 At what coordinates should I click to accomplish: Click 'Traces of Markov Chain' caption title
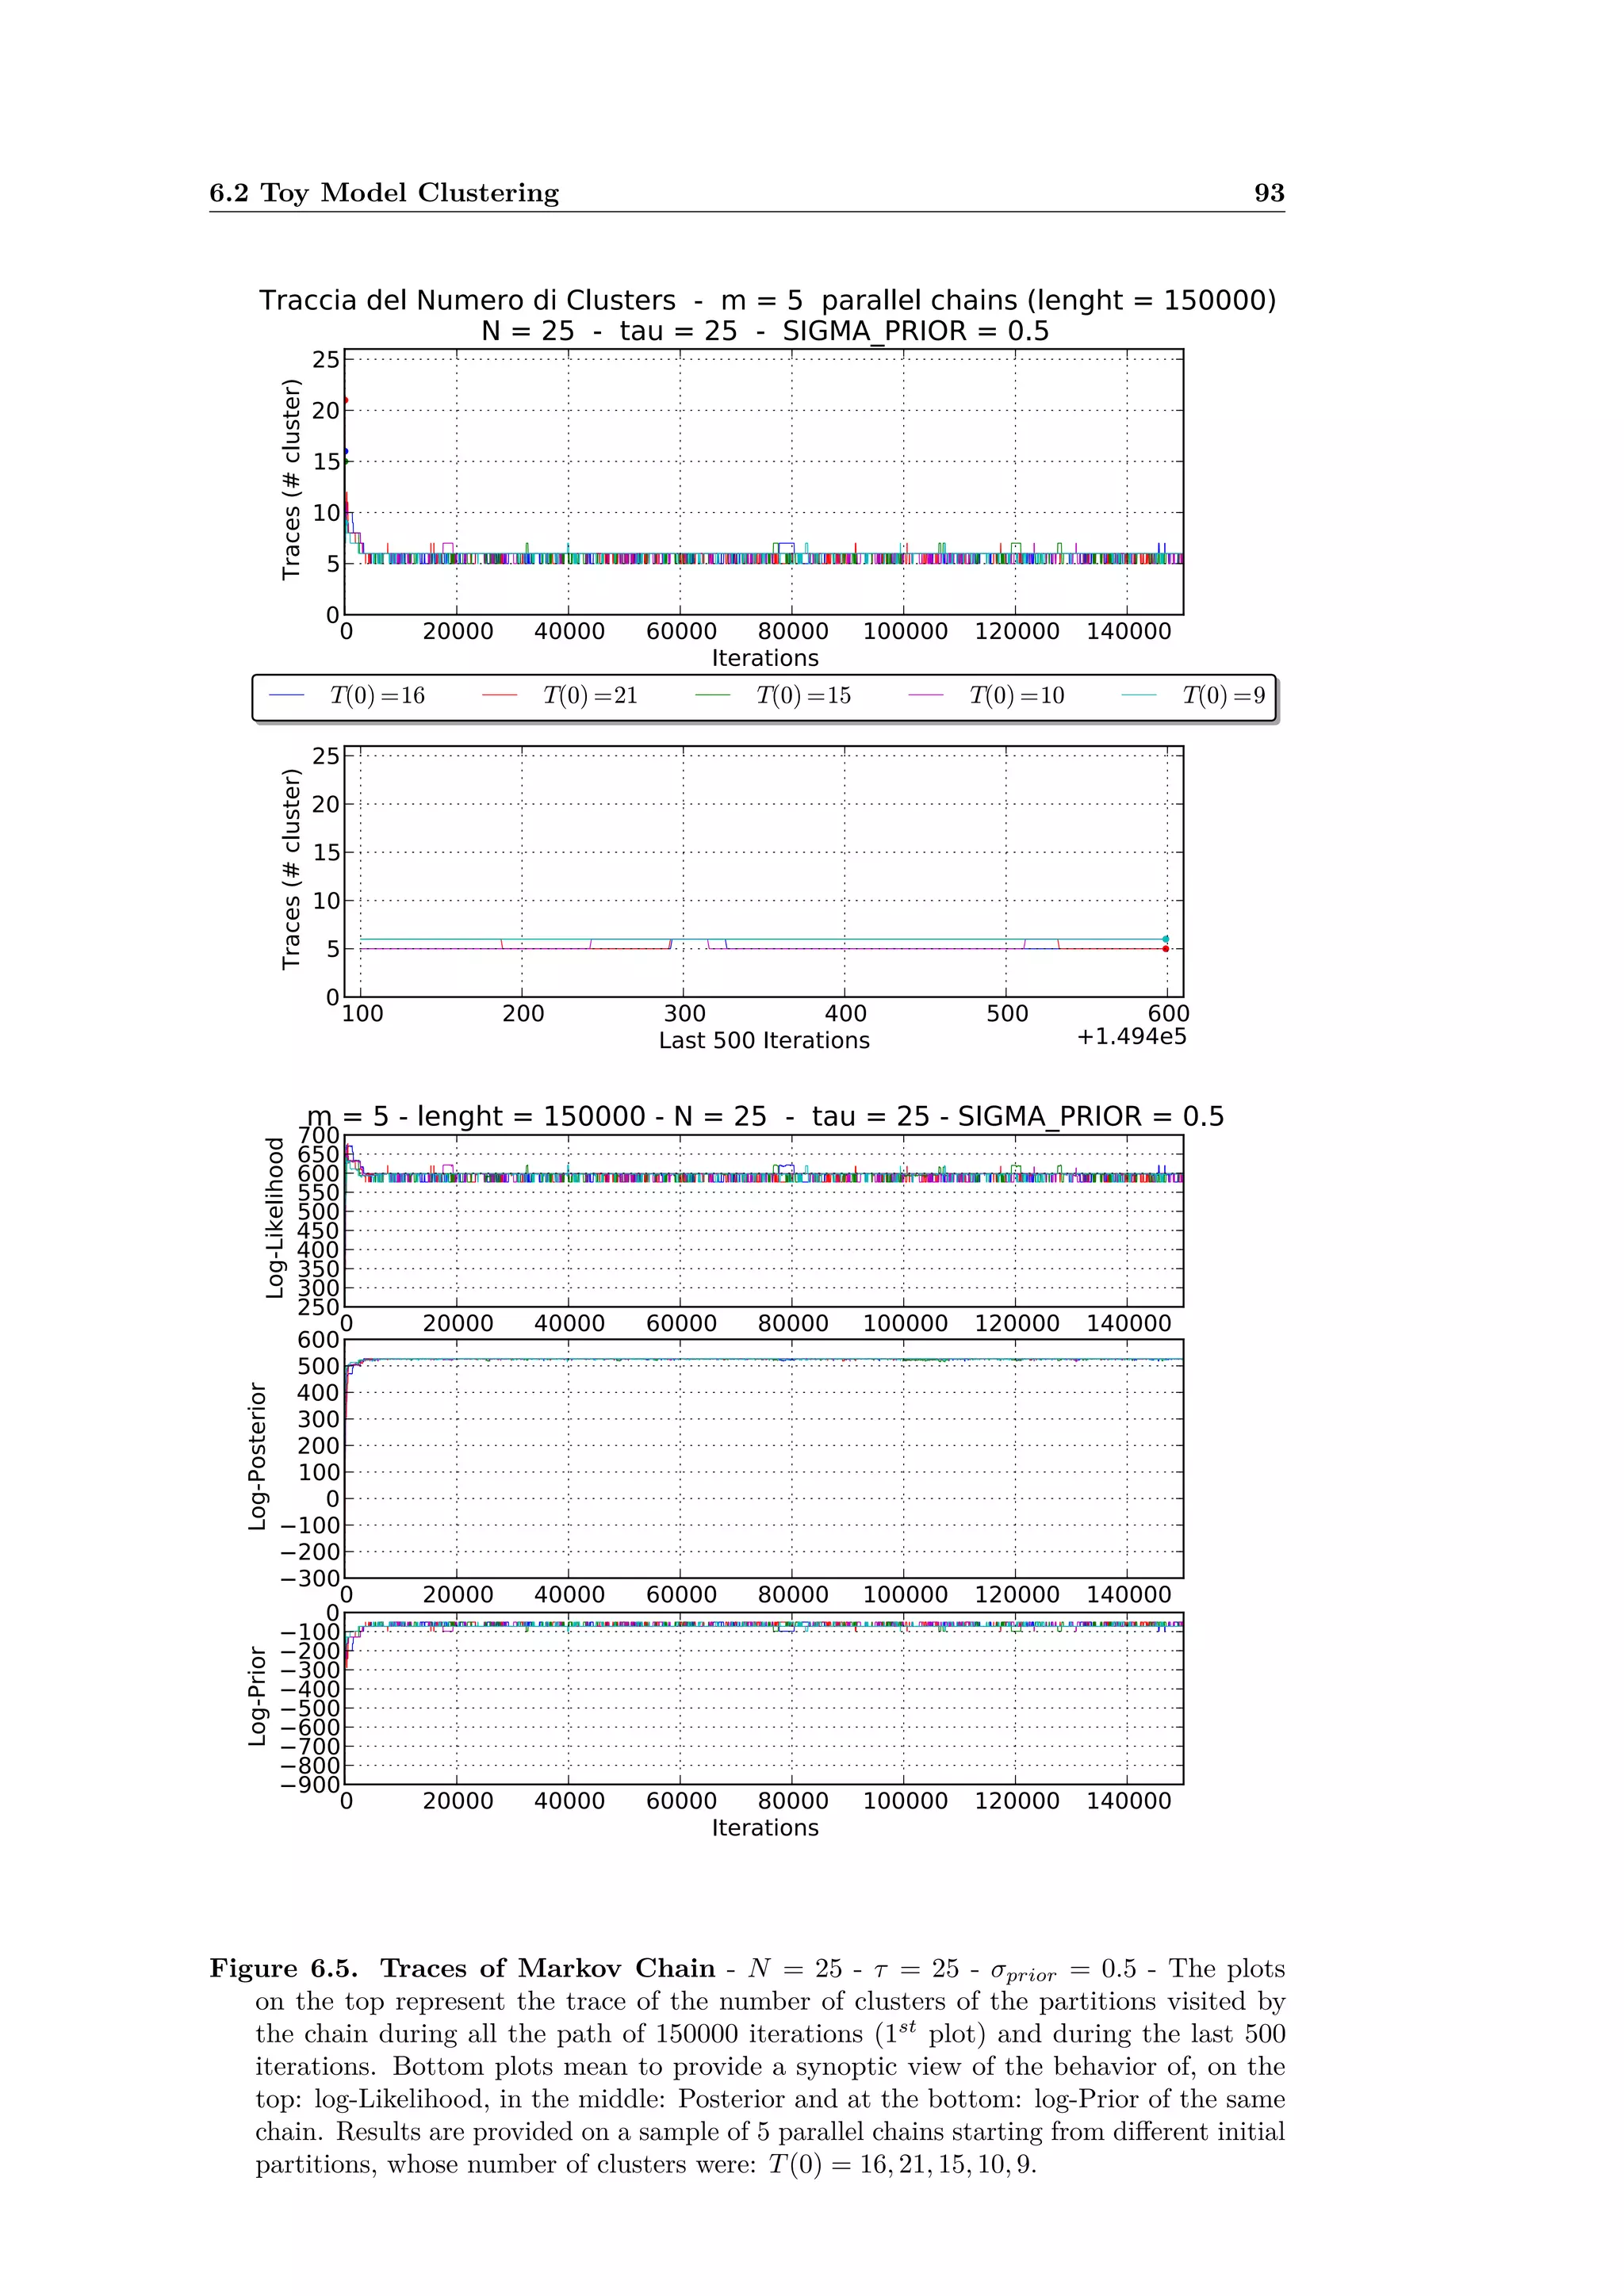[x=547, y=1969]
